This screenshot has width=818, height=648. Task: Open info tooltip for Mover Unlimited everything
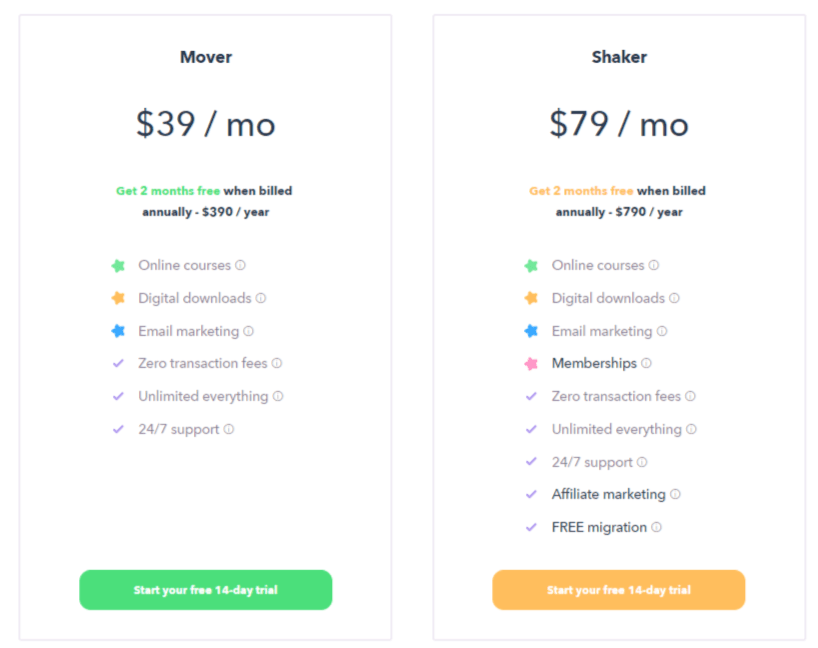pyautogui.click(x=278, y=396)
